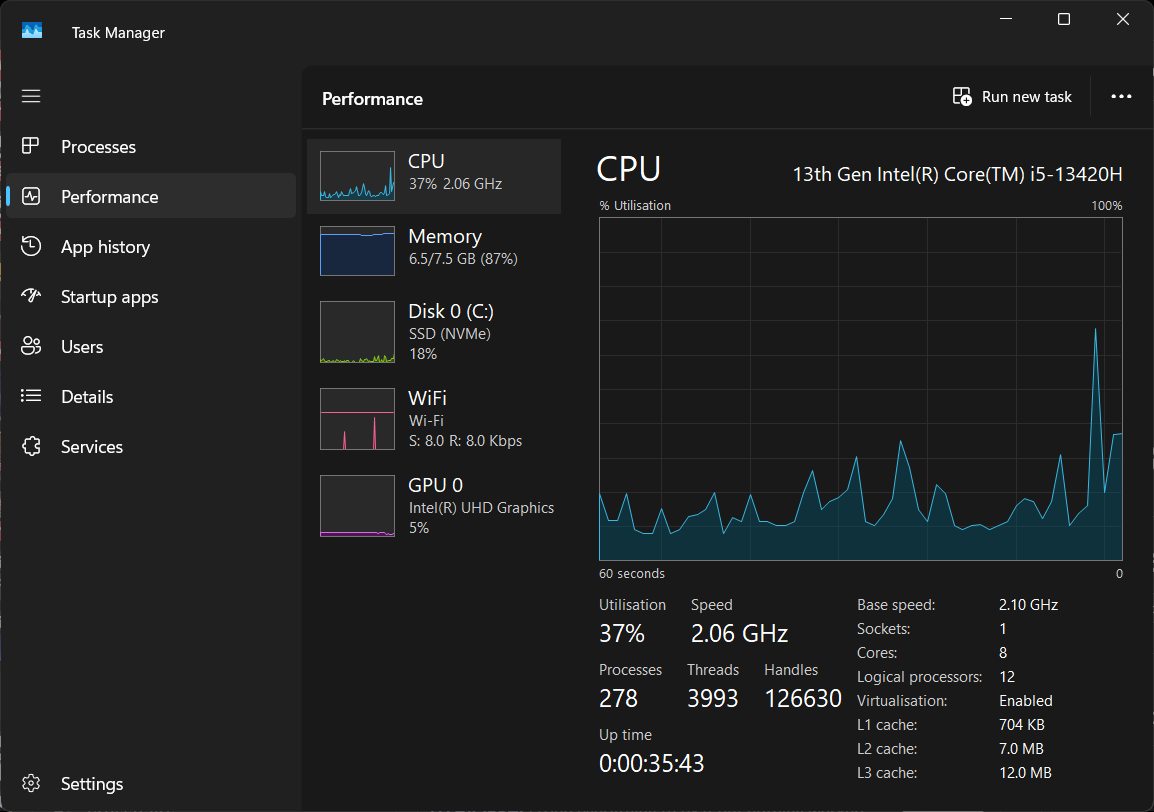The image size is (1154, 812).
Task: Click the App history clock icon
Action: (31, 246)
